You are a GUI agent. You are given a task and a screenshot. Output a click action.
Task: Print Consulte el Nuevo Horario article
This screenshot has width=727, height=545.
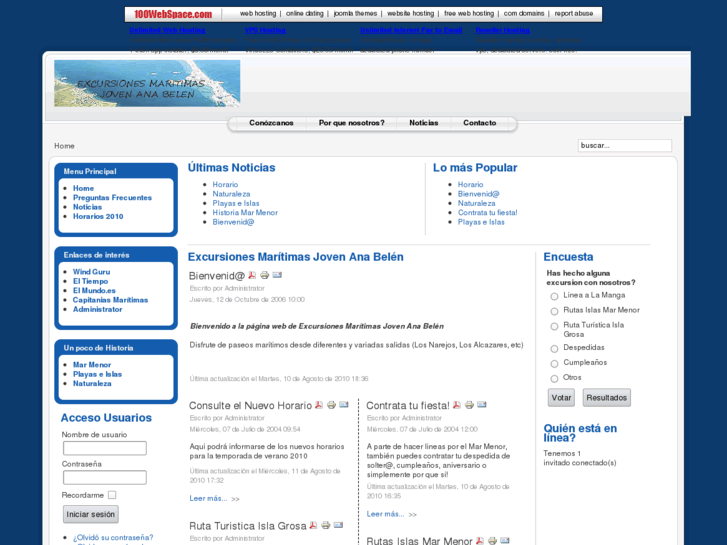331,404
